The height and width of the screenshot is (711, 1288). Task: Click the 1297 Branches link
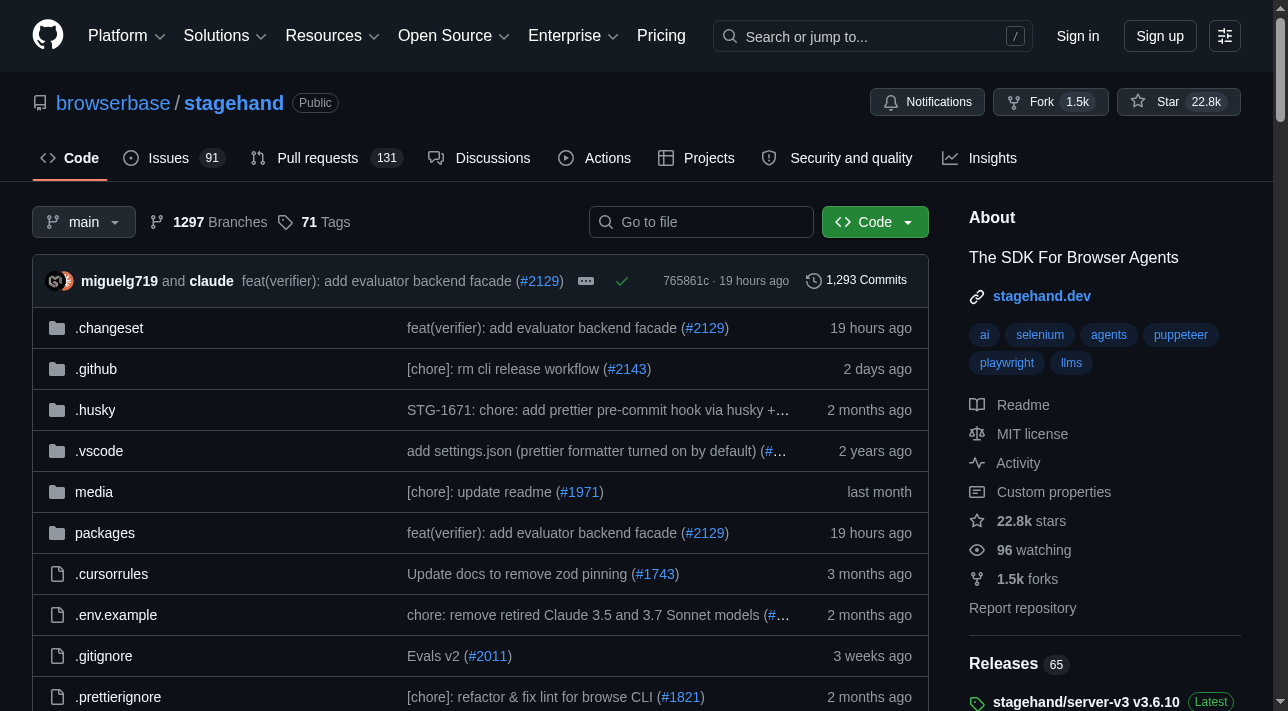click(x=208, y=222)
